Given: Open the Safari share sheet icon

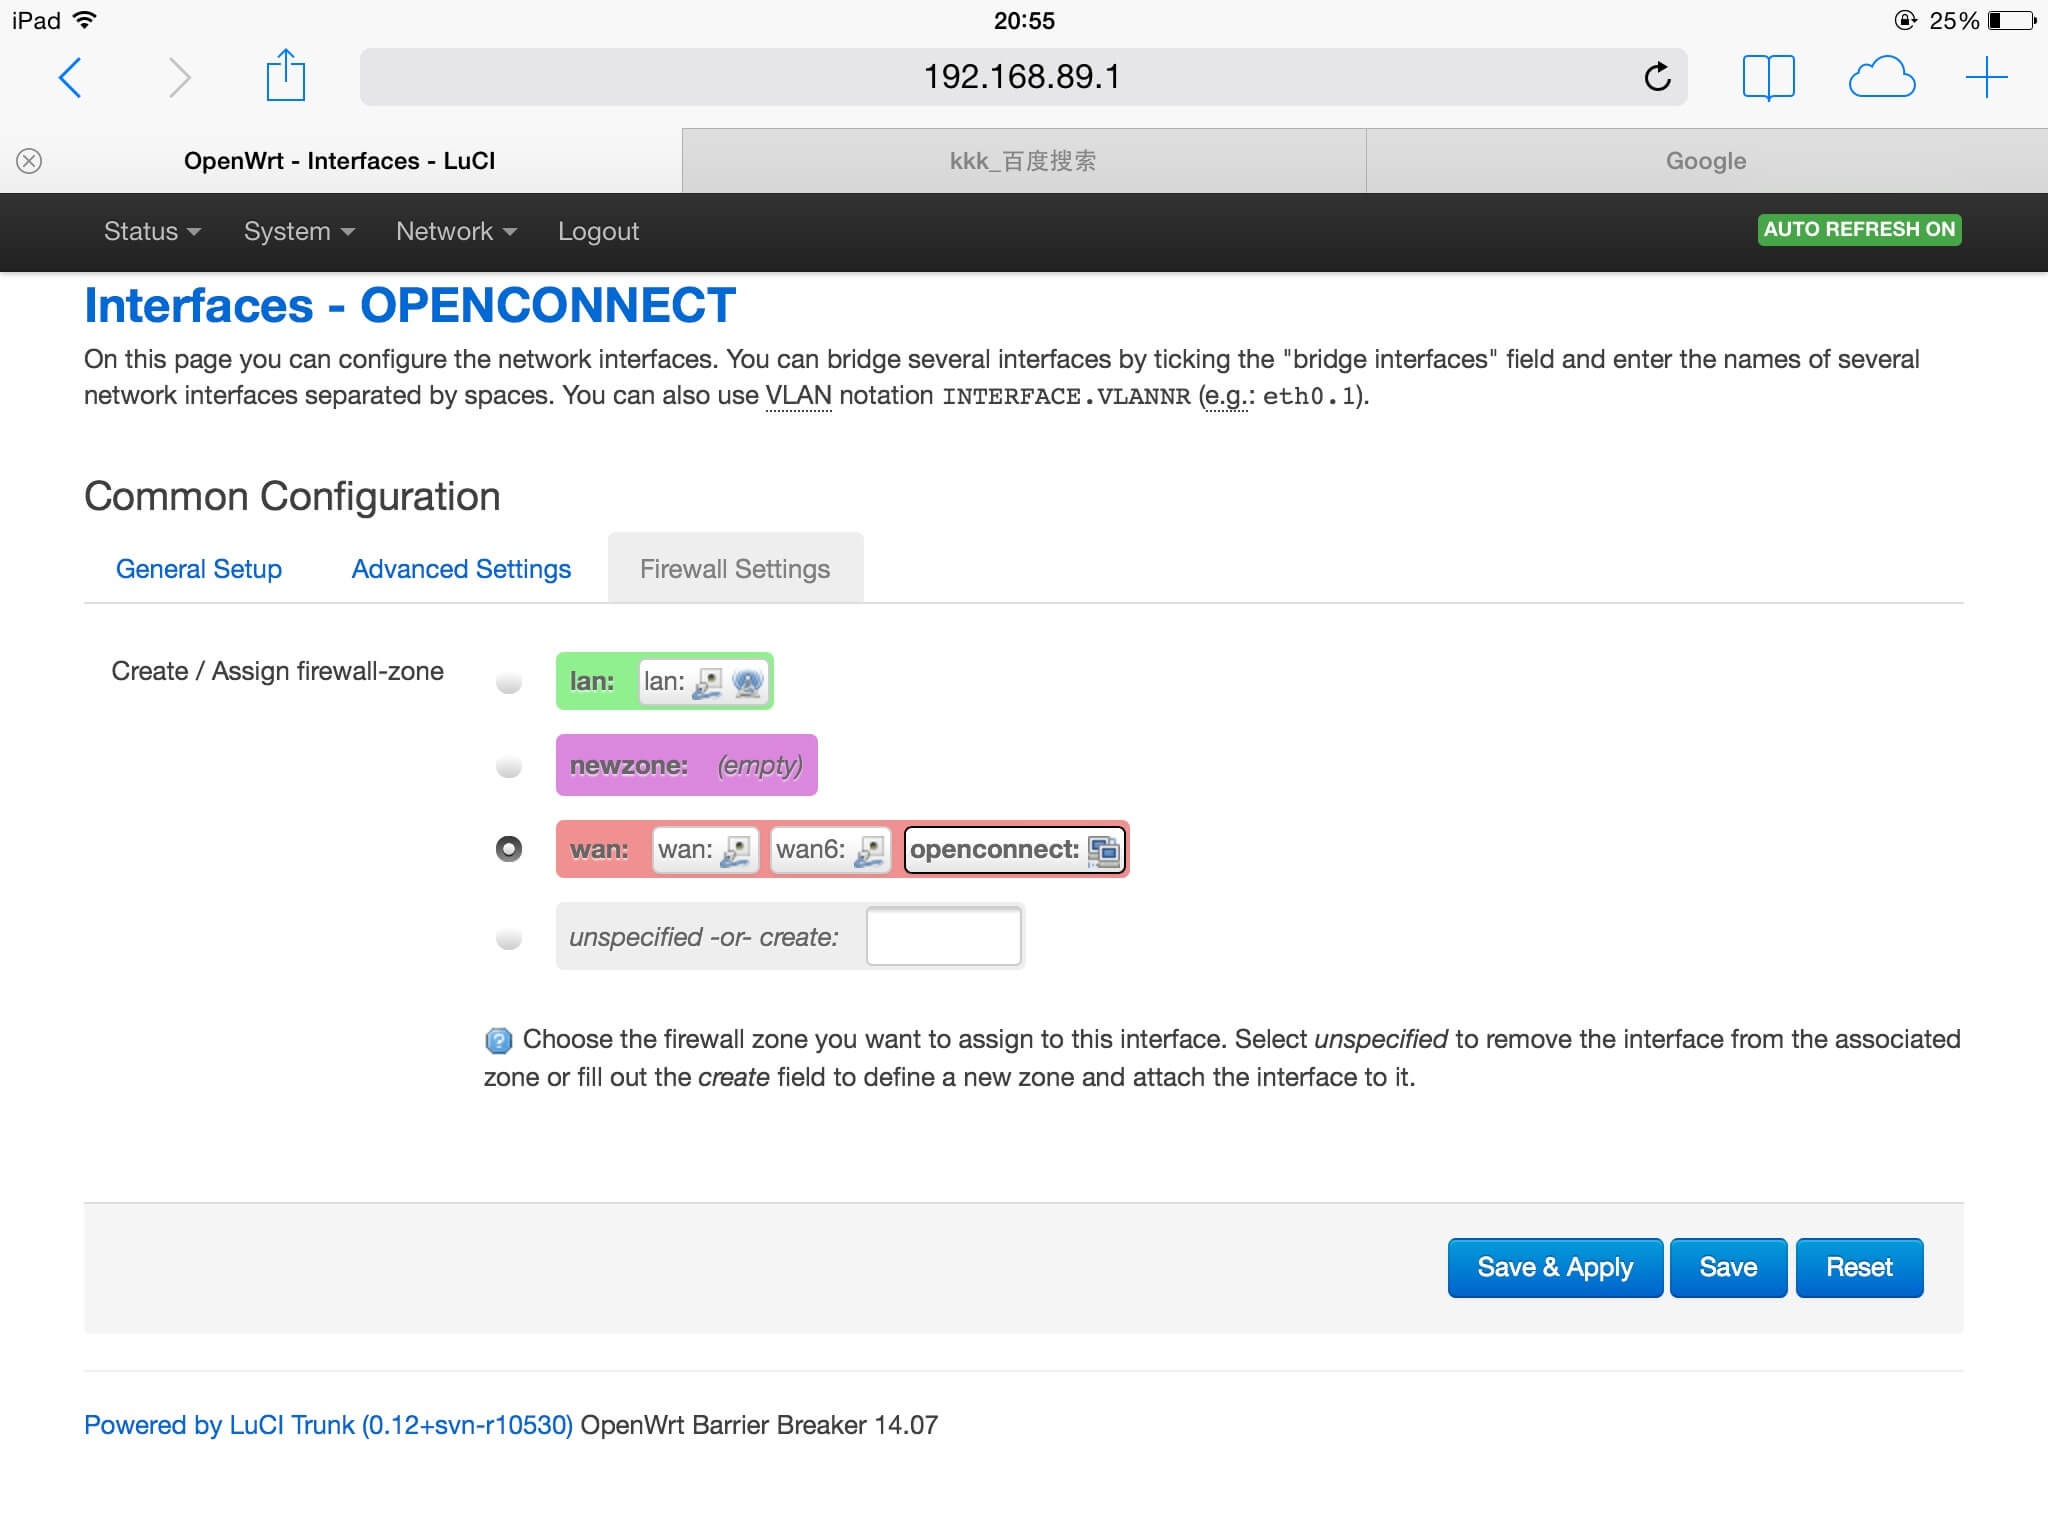Looking at the screenshot, I should [x=285, y=75].
